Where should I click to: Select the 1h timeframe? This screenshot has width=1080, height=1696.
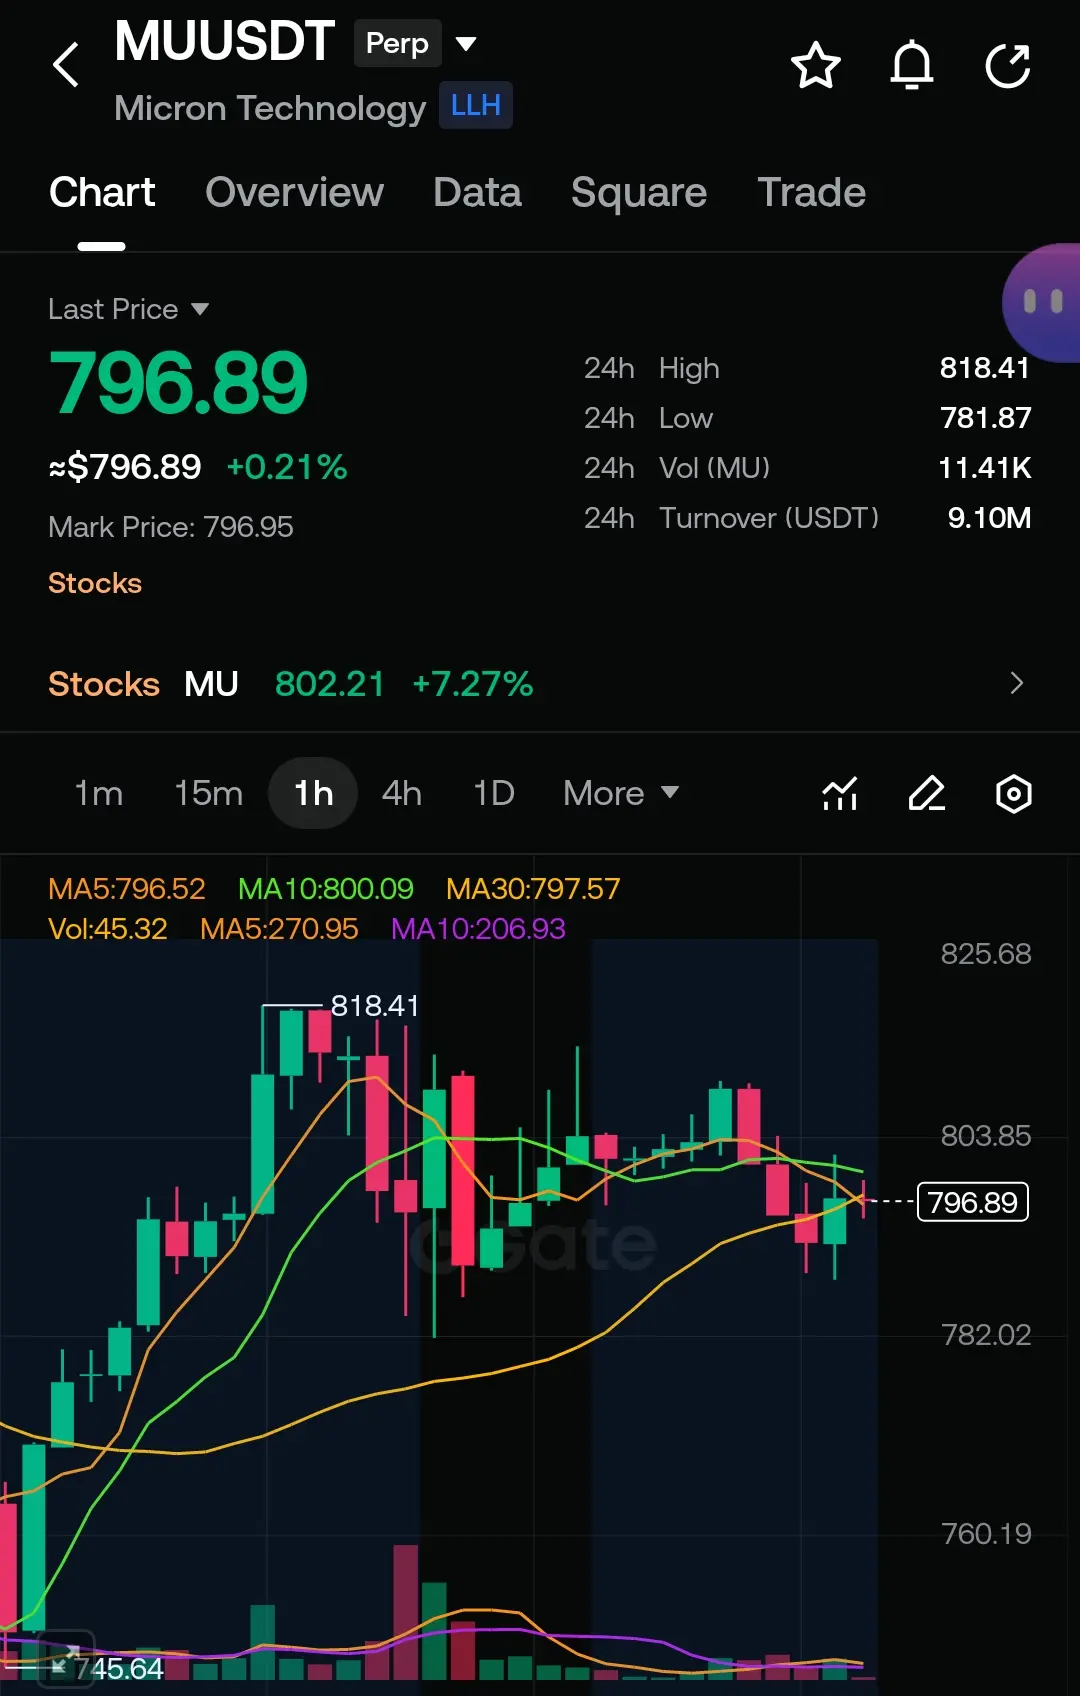[313, 793]
